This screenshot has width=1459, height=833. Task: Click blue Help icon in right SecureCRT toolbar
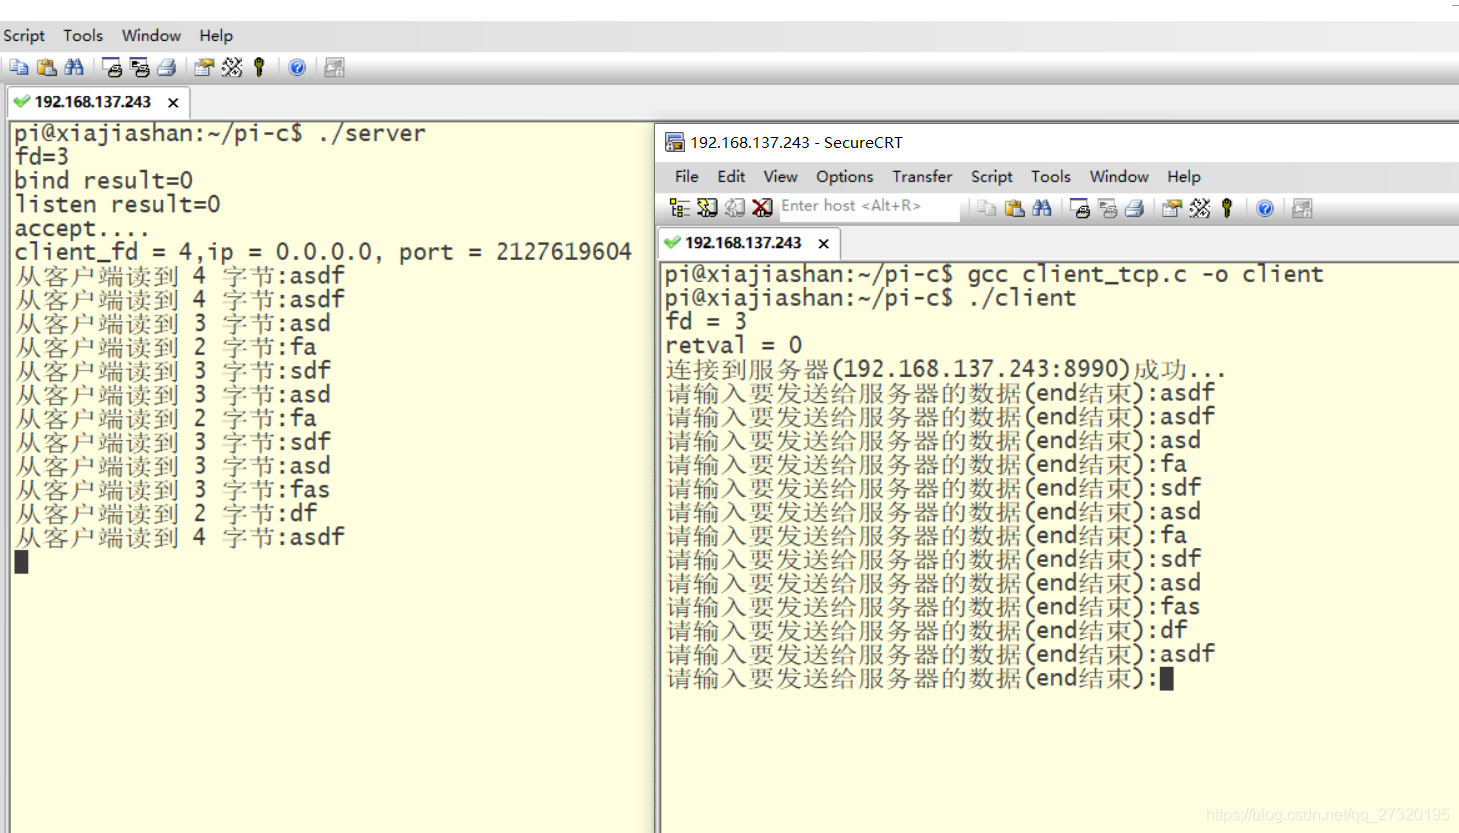coord(1265,208)
